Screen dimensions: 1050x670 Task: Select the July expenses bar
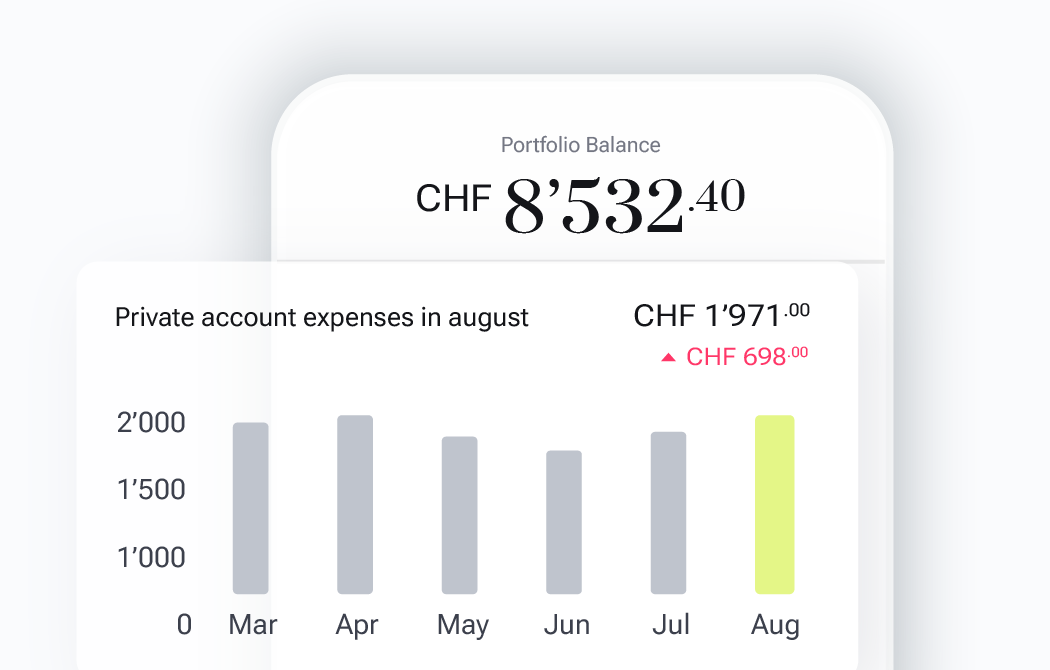click(668, 513)
